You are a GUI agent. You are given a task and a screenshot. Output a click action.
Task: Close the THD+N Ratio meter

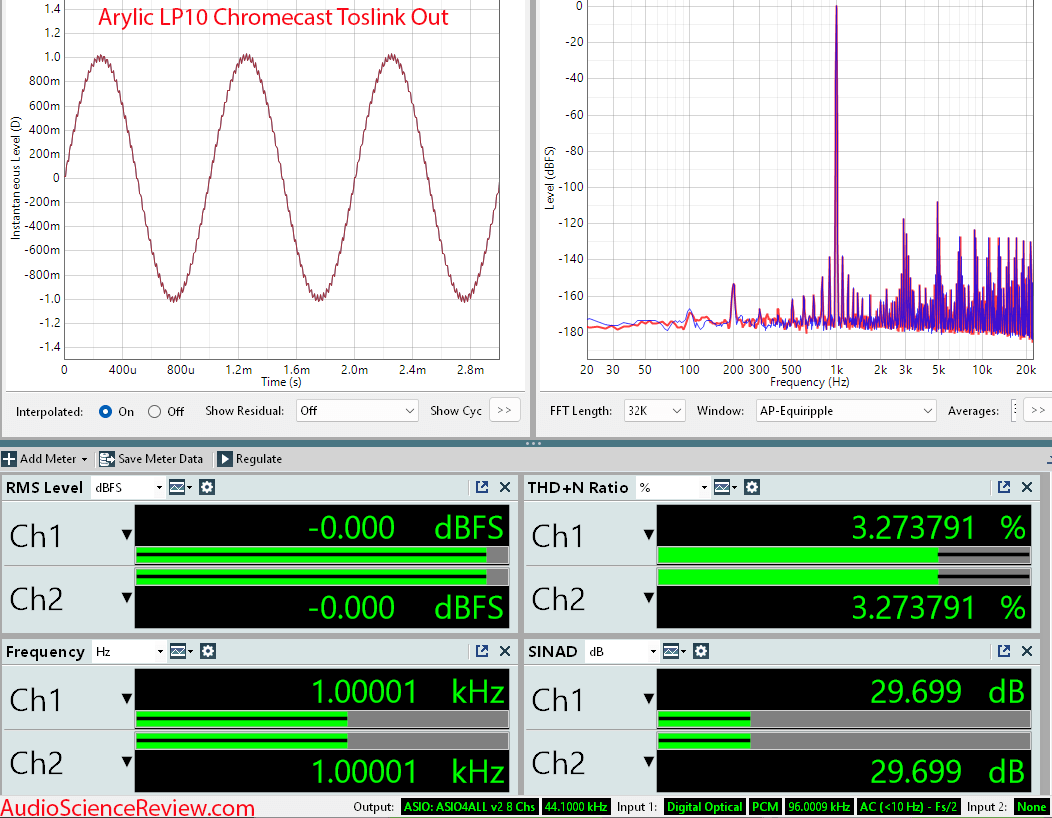coord(1027,487)
